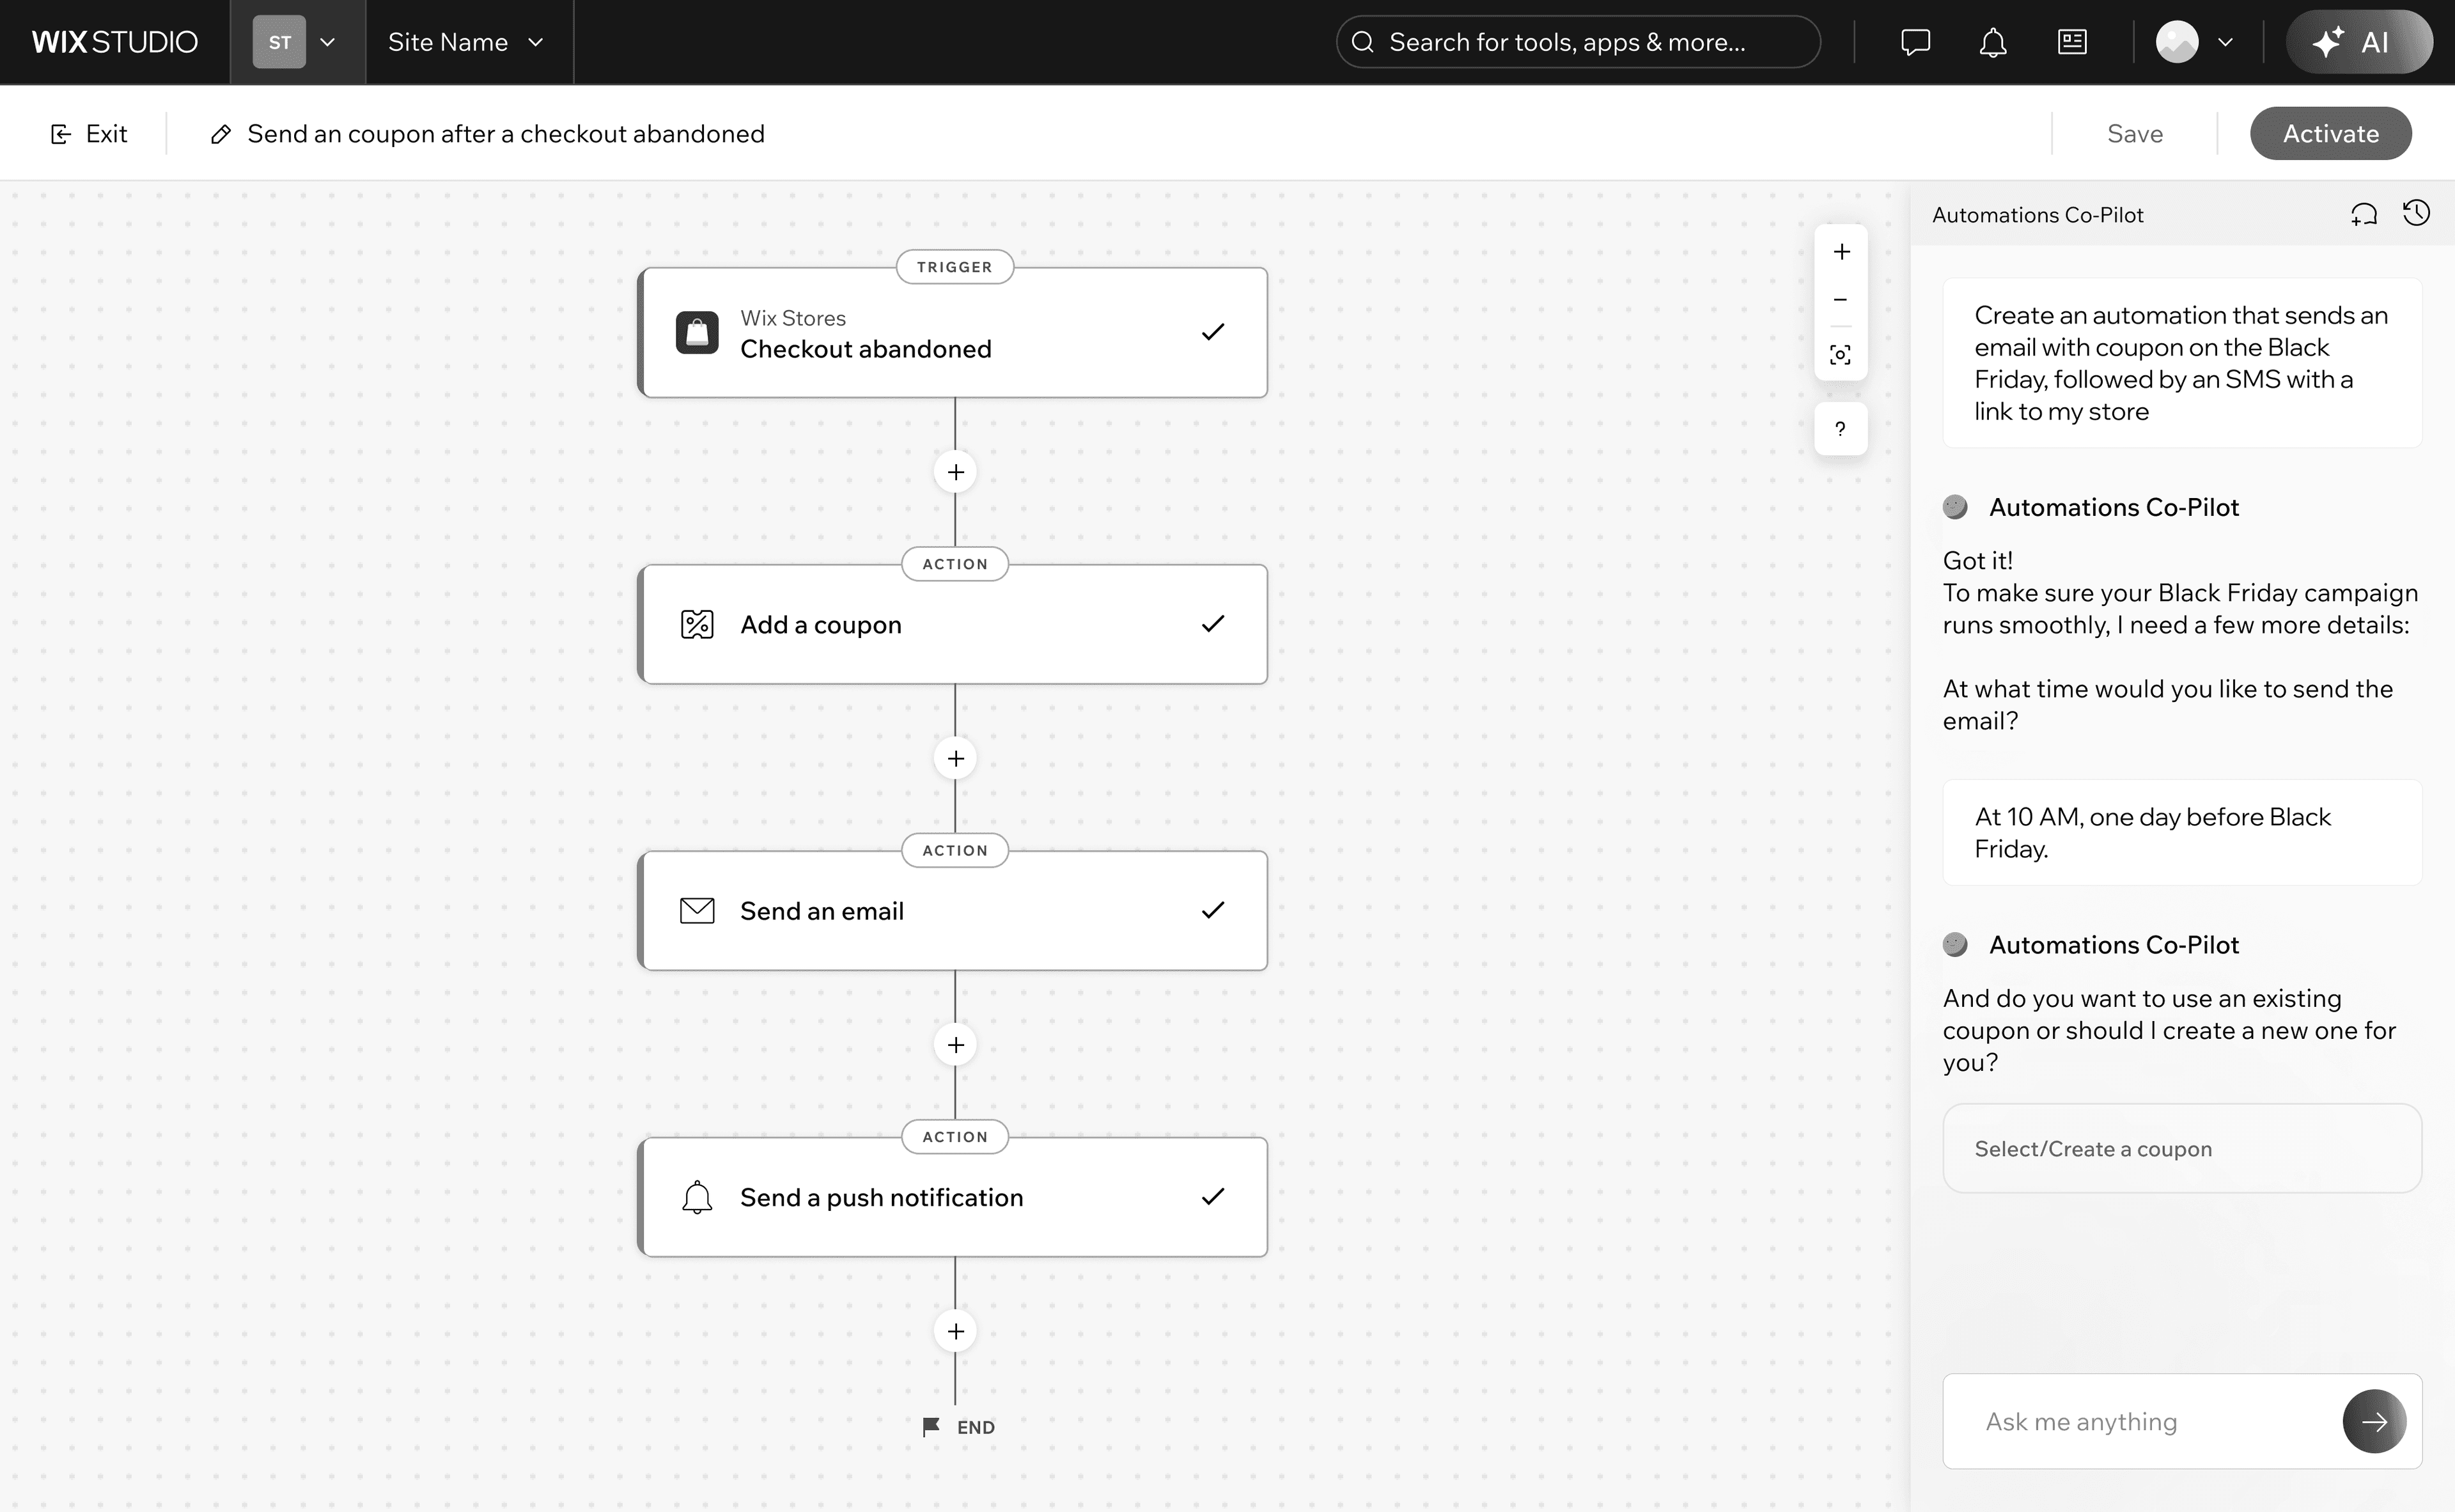Click the Wix Stores shopping bag icon
Image resolution: width=2455 pixels, height=1512 pixels.
pyautogui.click(x=697, y=332)
